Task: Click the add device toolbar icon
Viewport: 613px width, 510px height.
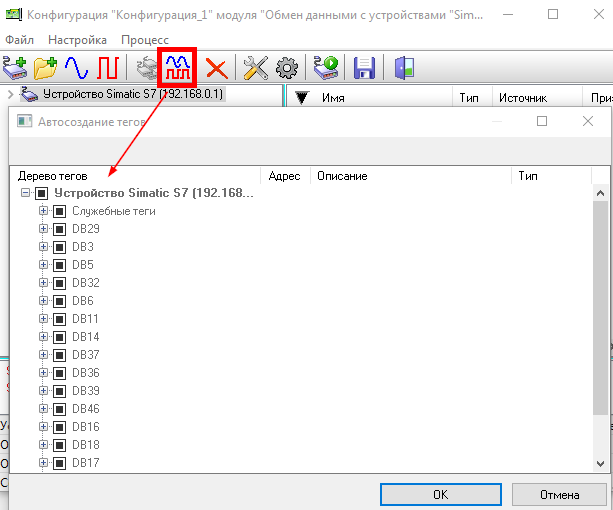Action: (16, 68)
